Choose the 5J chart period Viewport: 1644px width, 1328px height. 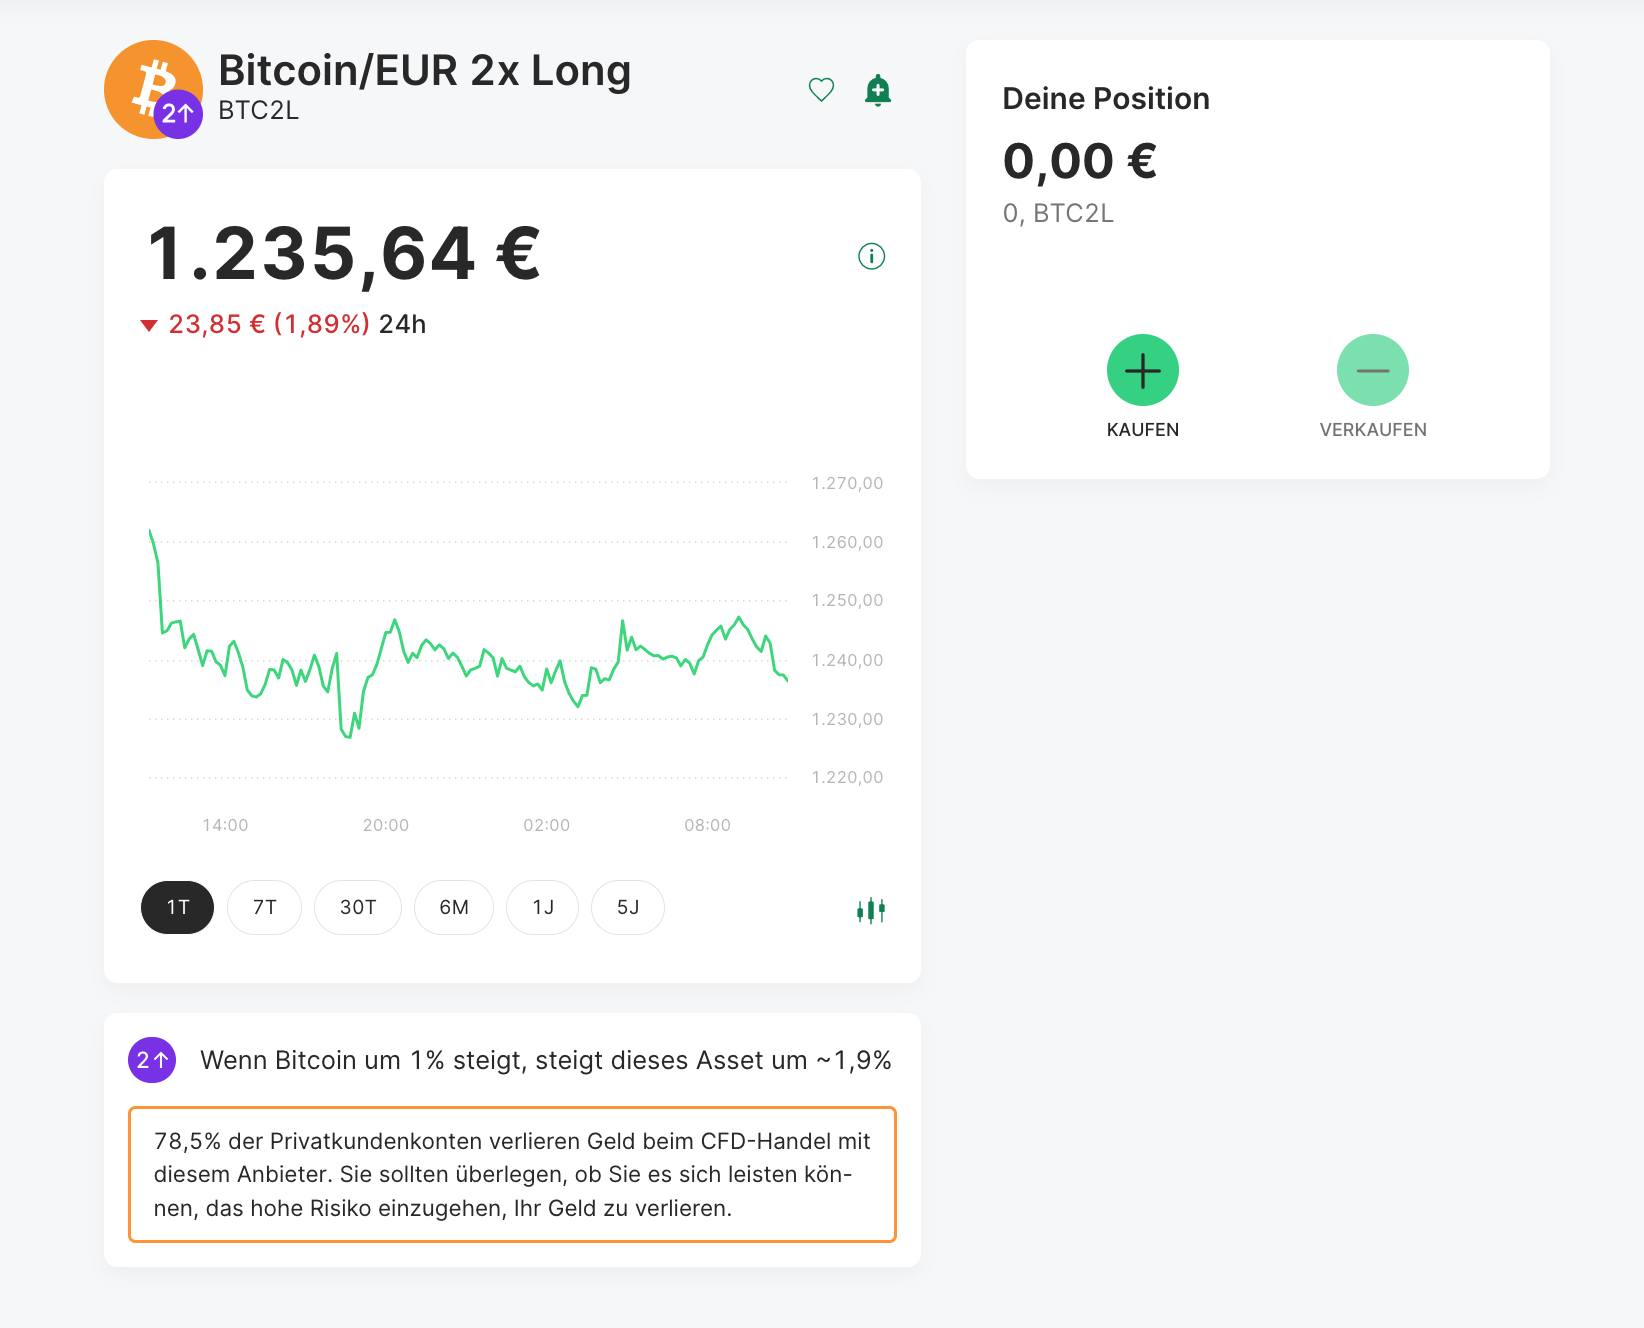(627, 907)
